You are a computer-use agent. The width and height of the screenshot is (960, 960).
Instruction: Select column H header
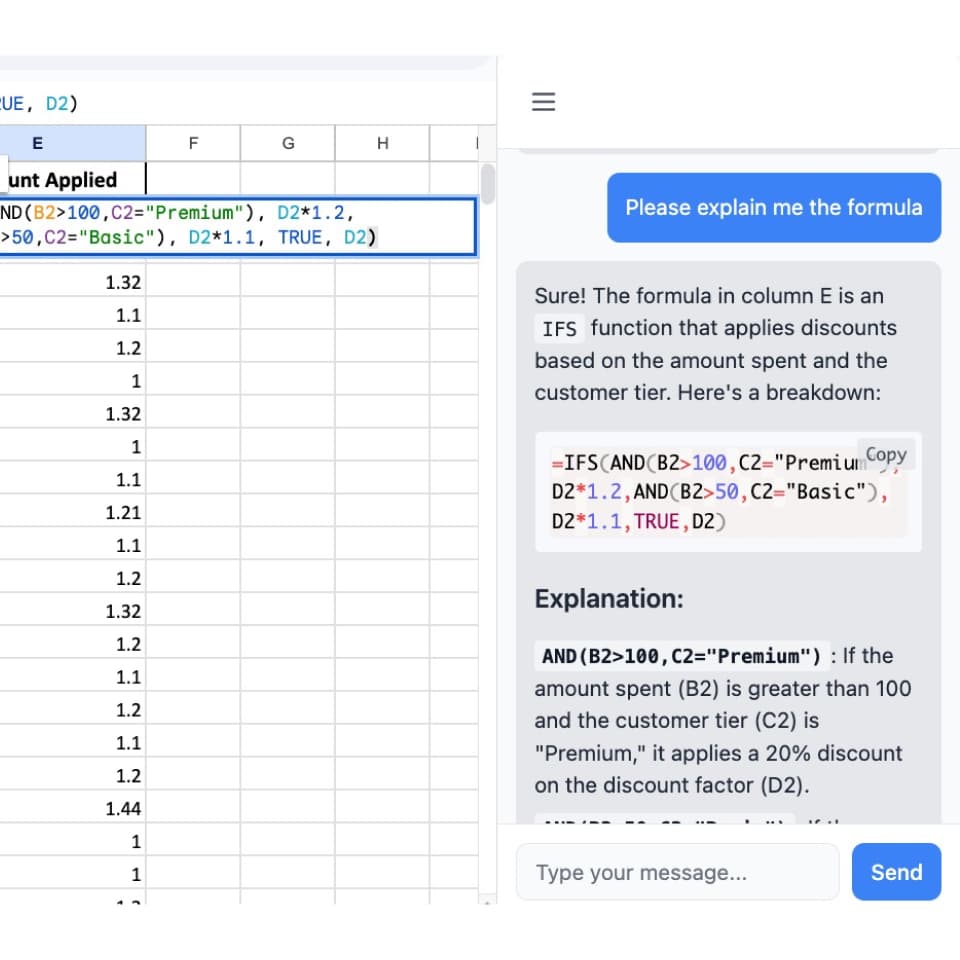point(382,143)
